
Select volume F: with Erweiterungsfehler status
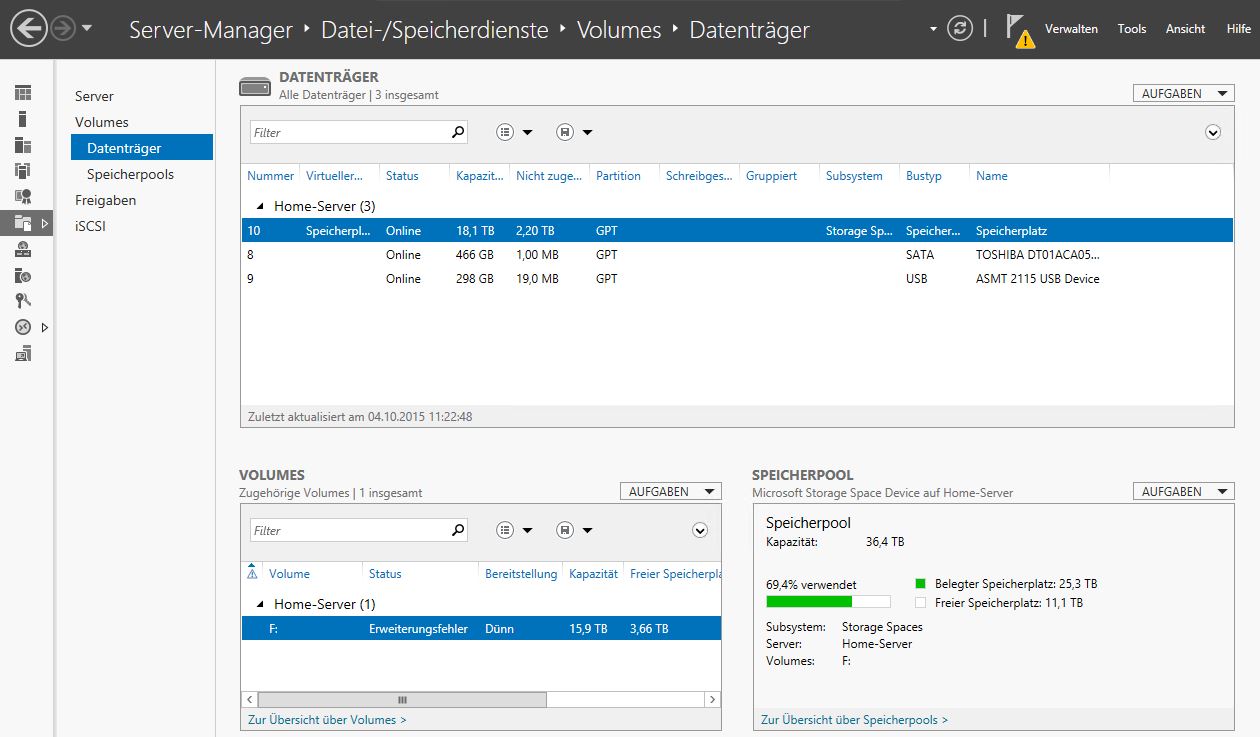pos(481,629)
